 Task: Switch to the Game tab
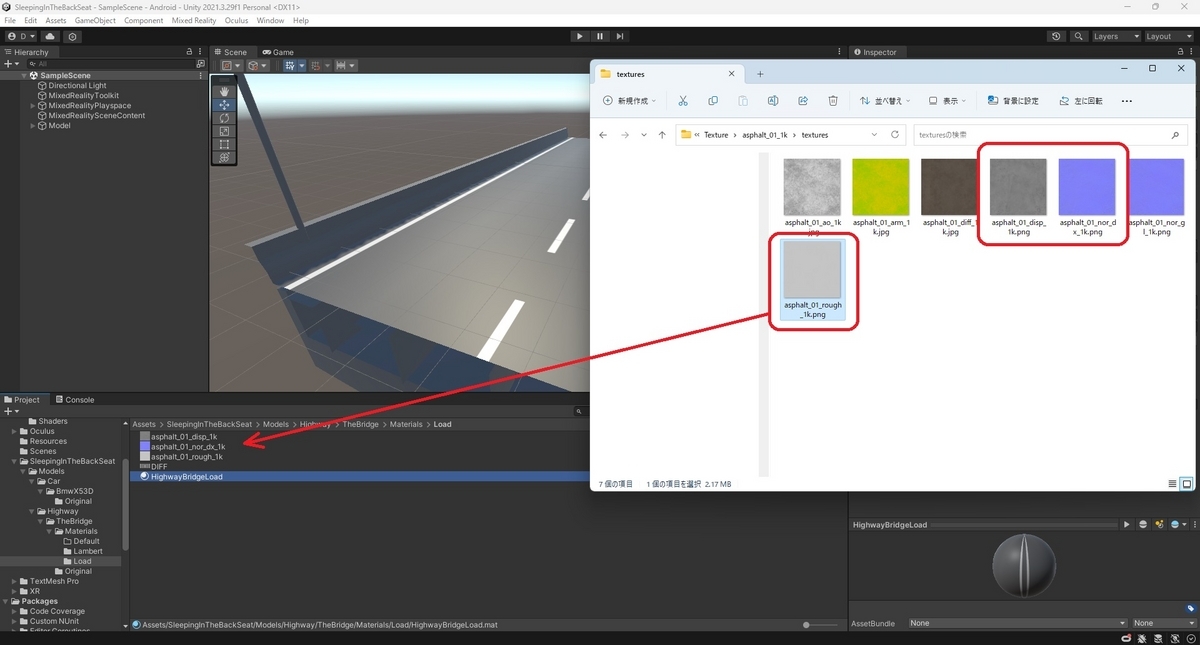tap(278, 51)
